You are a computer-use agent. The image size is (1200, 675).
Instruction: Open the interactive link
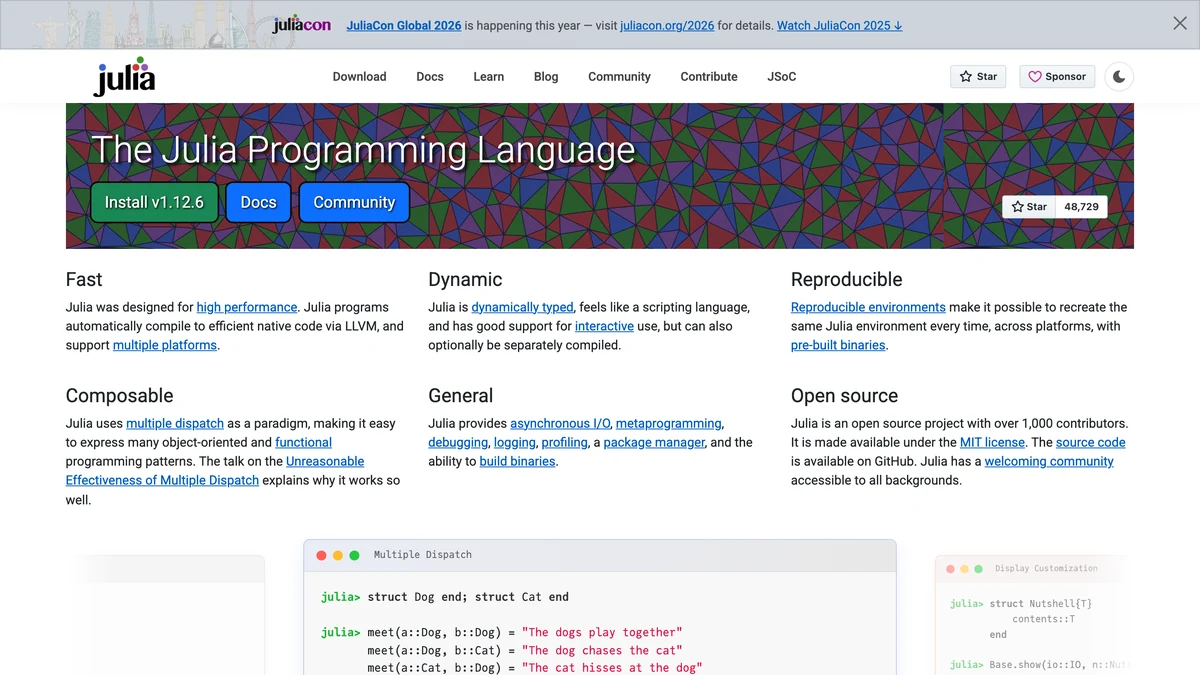[x=604, y=326]
